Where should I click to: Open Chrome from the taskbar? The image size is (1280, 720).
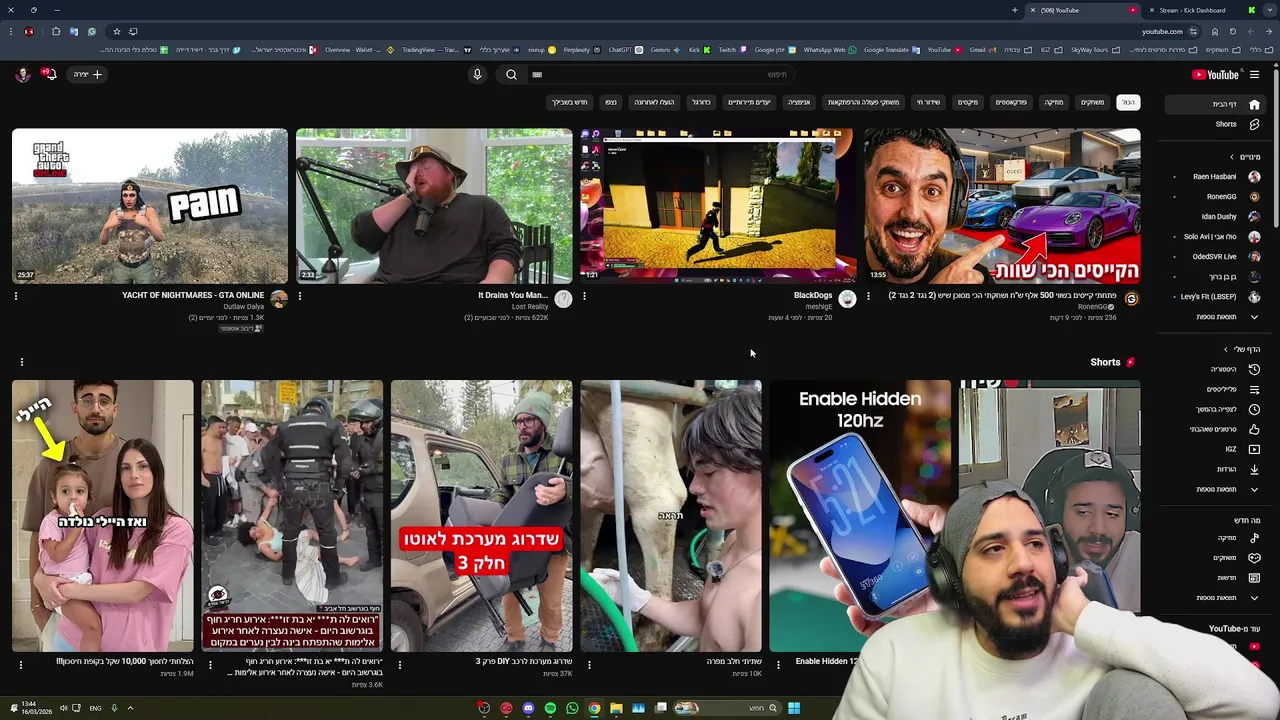(x=594, y=708)
